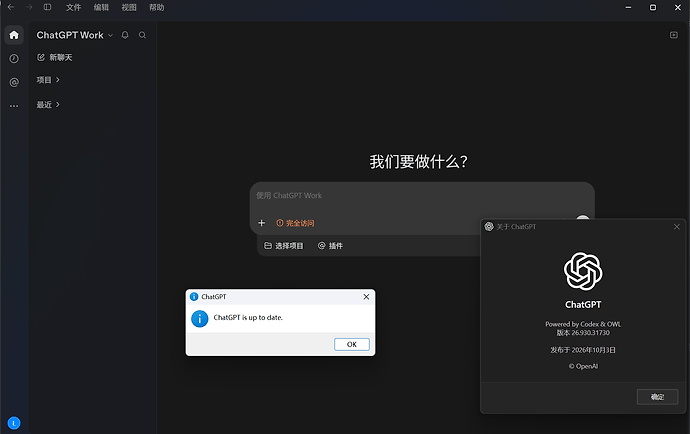Click OK in the up to date dialog
The height and width of the screenshot is (434, 690).
[352, 344]
